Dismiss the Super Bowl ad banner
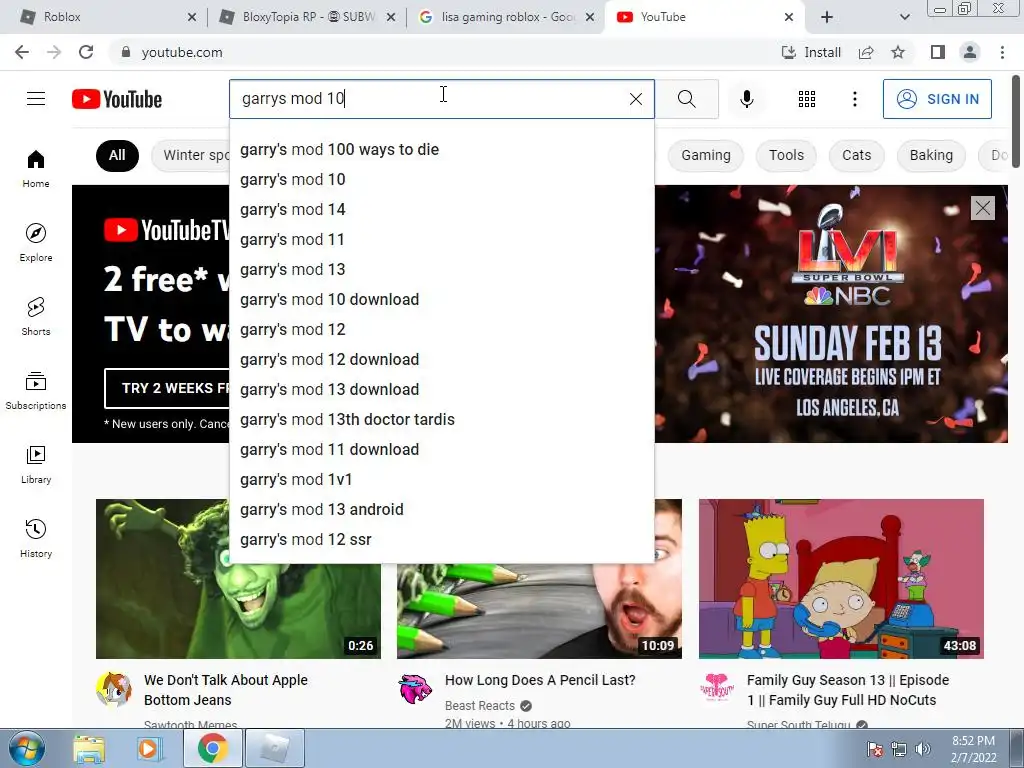 tap(982, 208)
